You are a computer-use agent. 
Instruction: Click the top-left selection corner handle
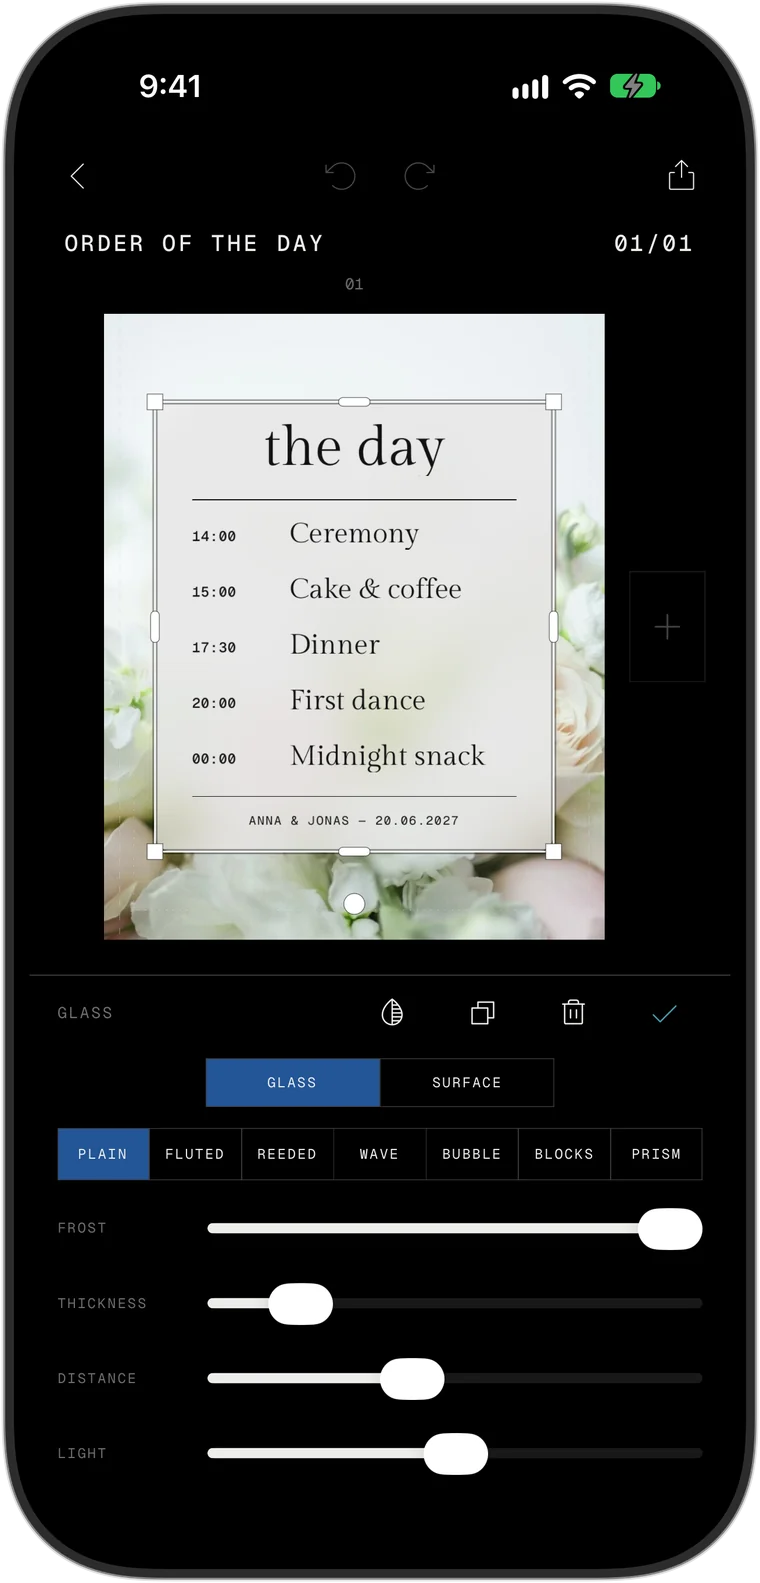pos(155,402)
